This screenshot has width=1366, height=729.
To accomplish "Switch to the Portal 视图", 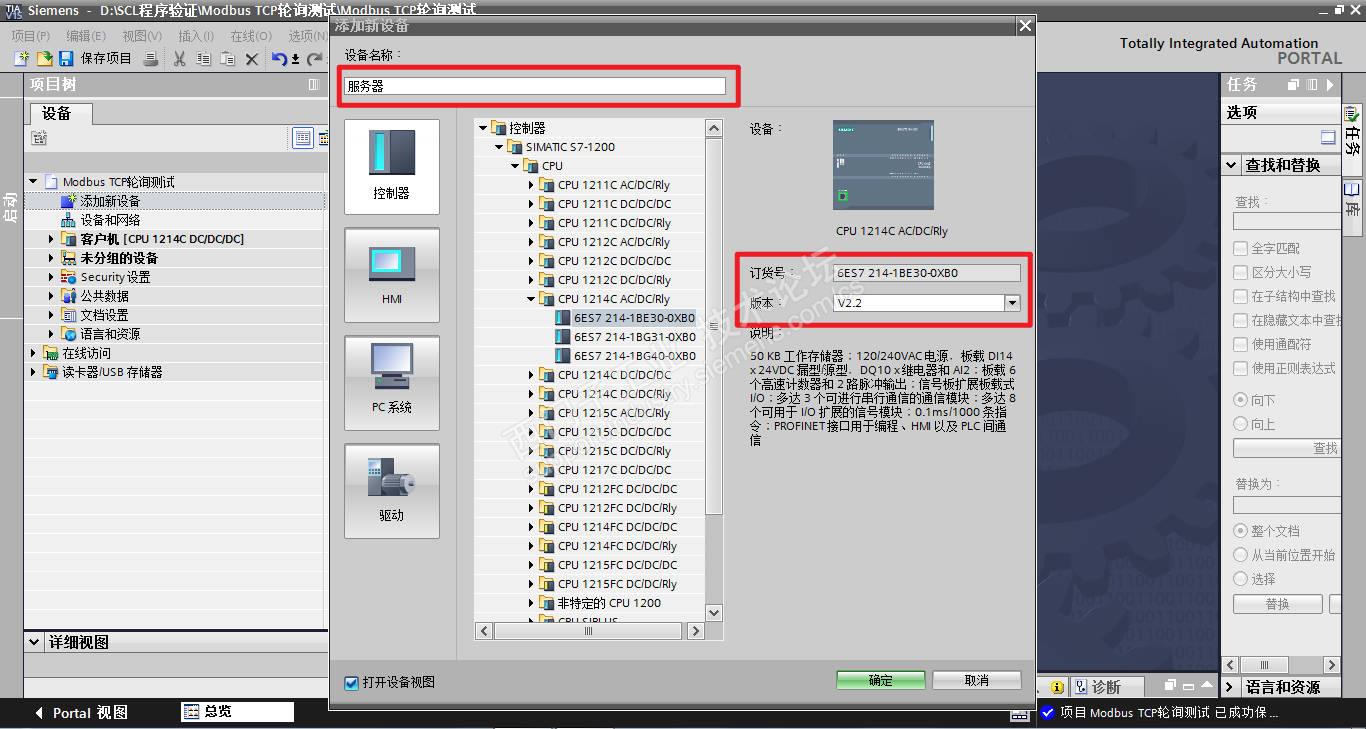I will click(81, 713).
